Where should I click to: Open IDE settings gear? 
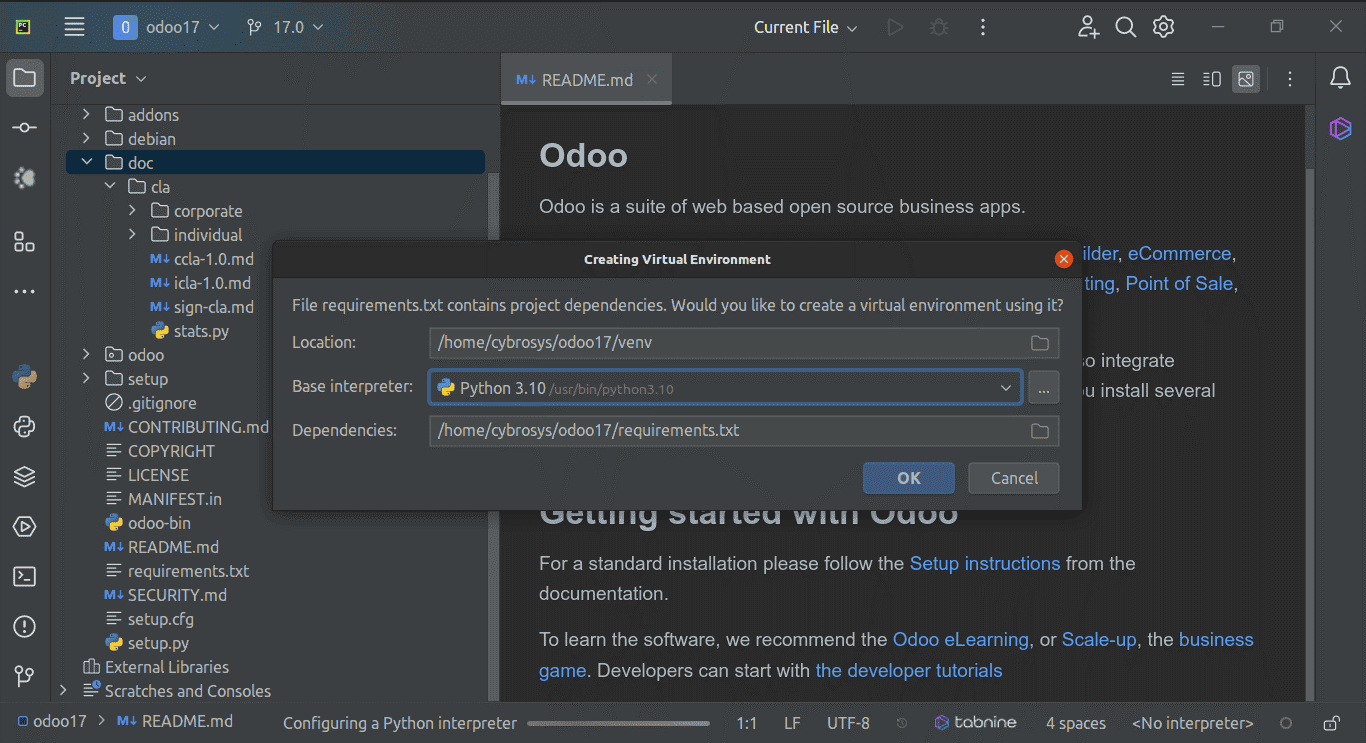coord(1163,27)
